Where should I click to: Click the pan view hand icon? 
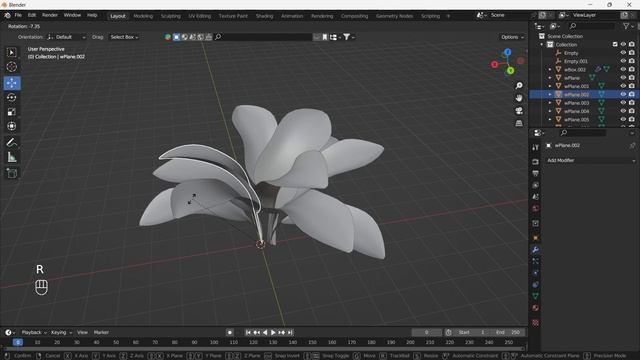point(519,98)
